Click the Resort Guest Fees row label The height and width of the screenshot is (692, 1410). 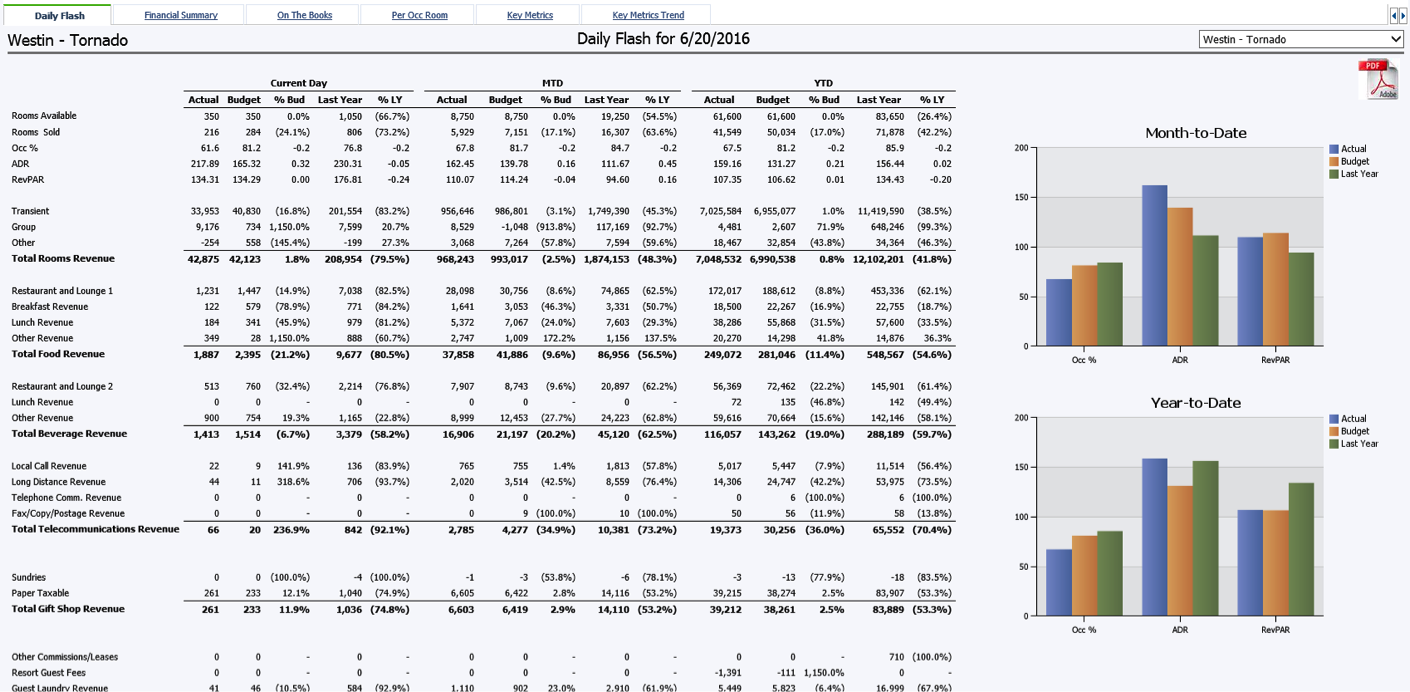48,673
